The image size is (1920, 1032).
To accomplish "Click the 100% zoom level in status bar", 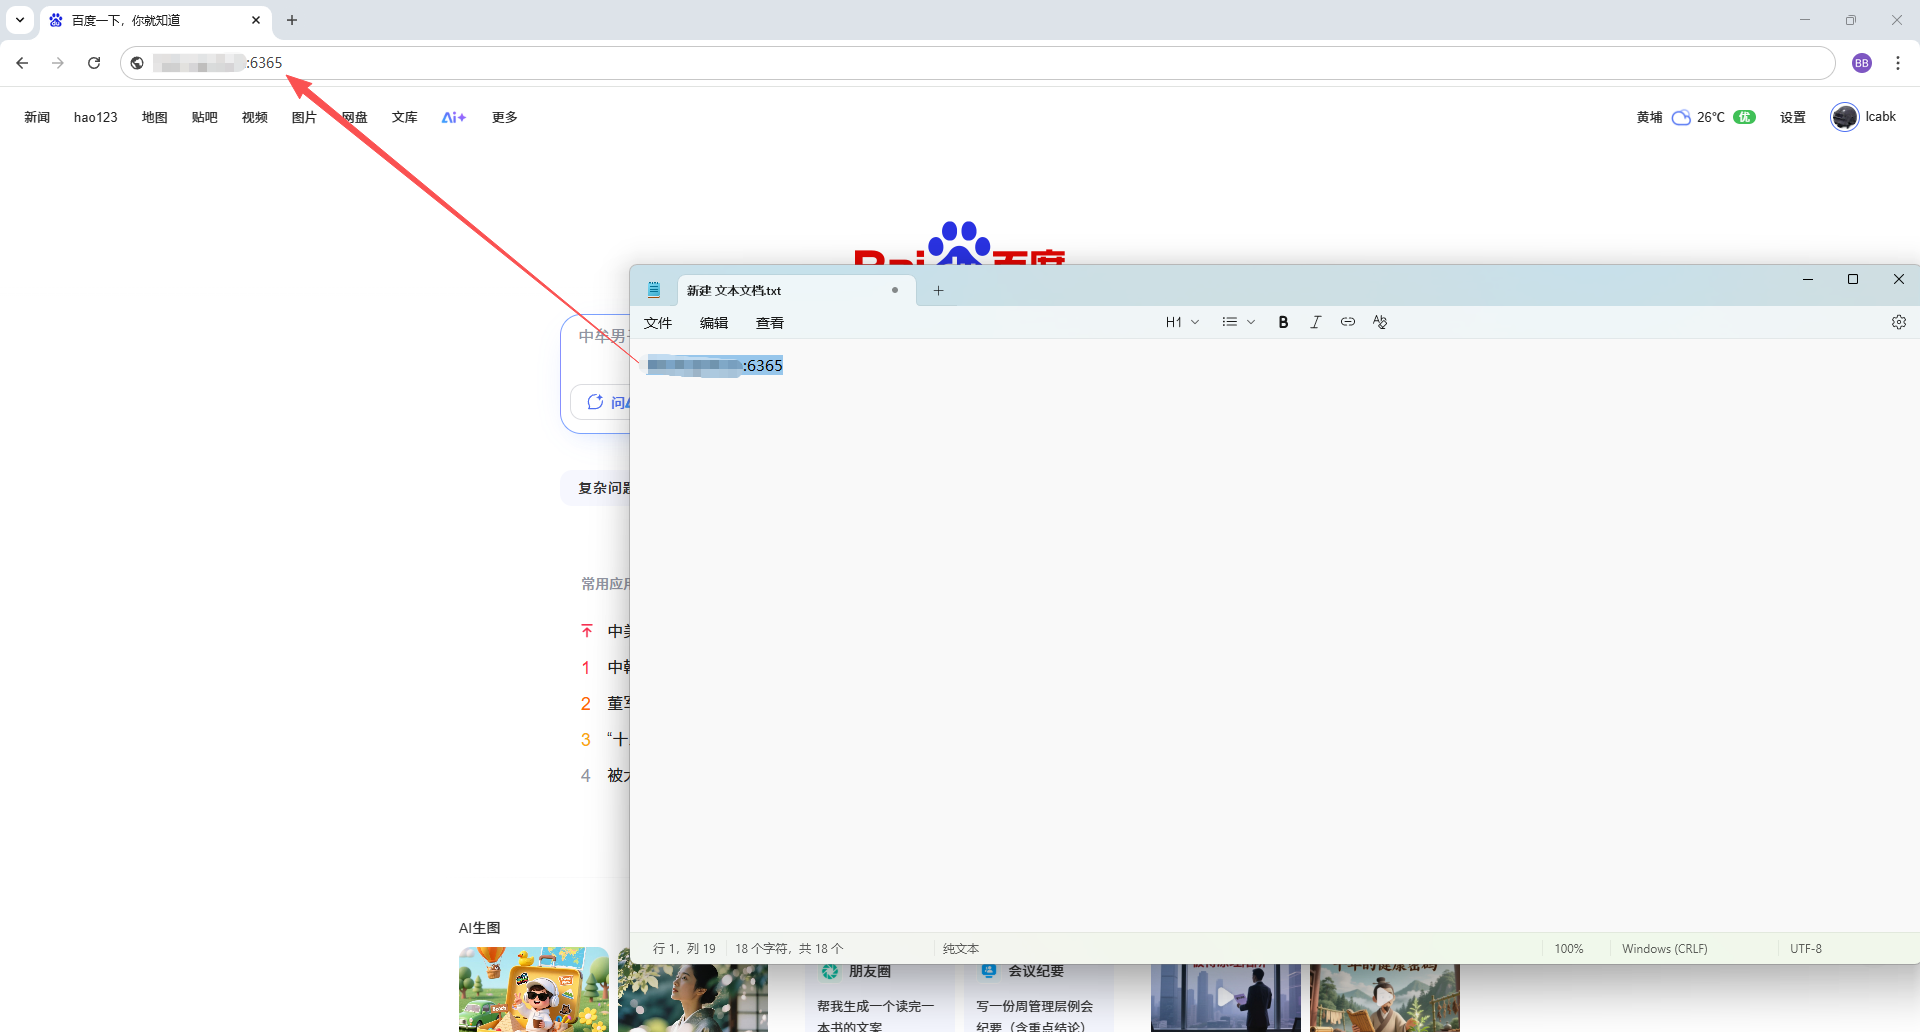I will (1568, 949).
